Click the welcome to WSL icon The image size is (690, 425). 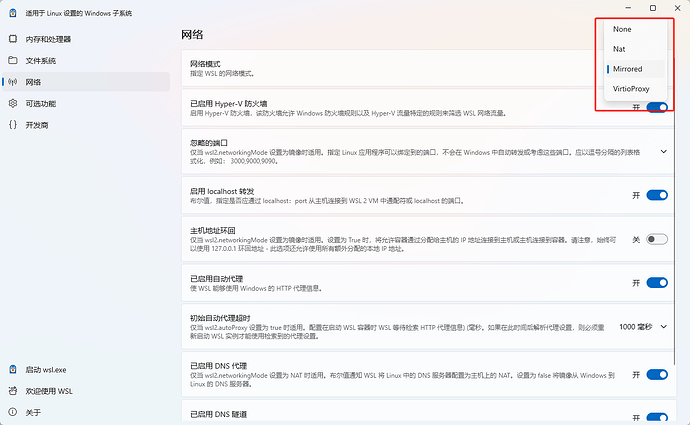point(13,391)
